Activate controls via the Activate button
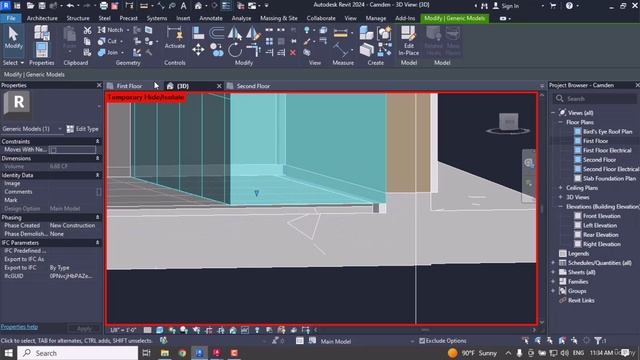 175,38
